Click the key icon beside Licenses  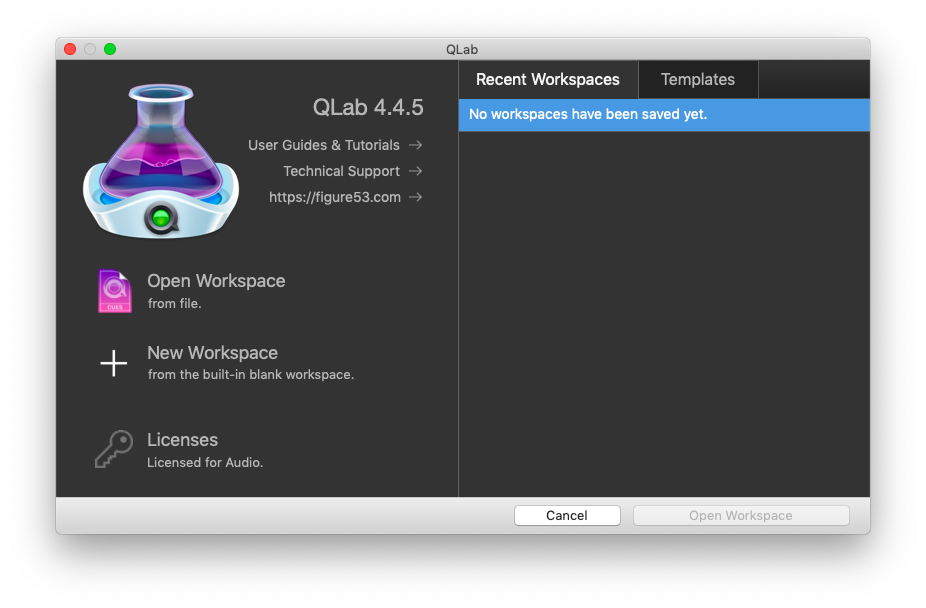point(114,449)
